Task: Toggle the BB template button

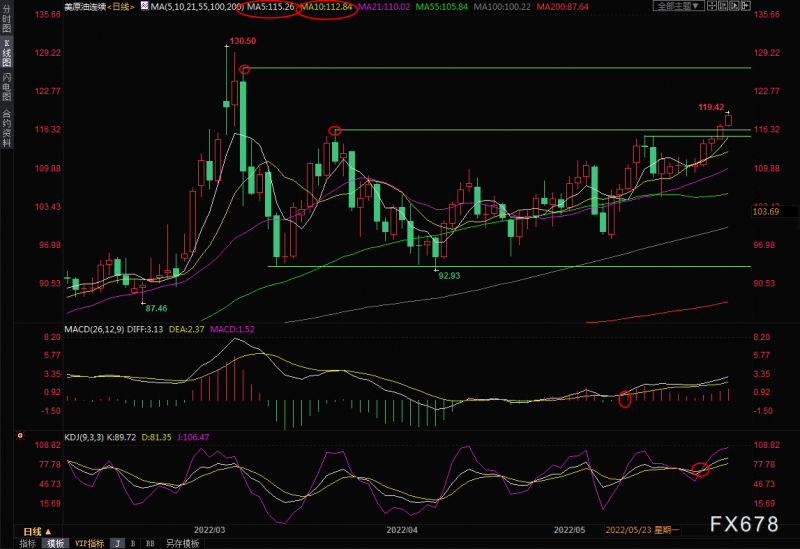Action: 150,543
